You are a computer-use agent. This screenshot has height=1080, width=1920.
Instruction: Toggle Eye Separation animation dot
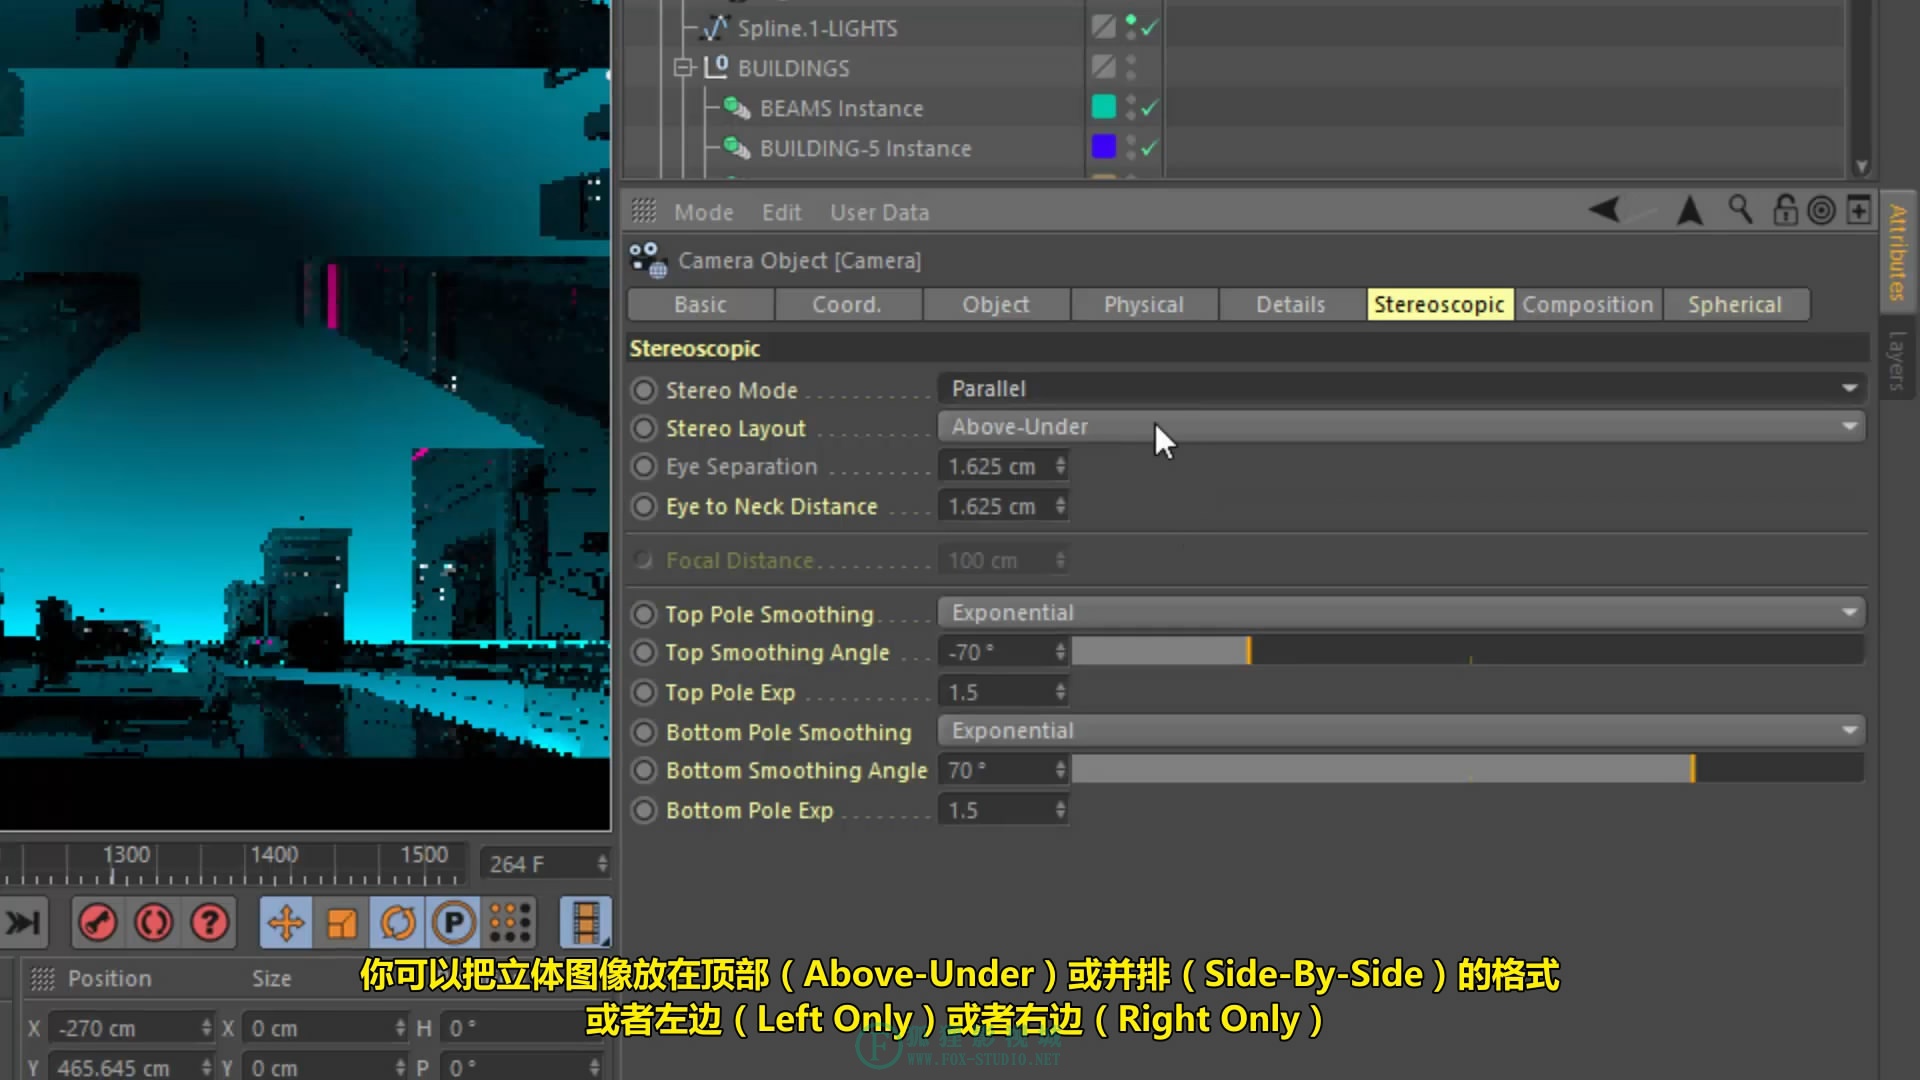[x=644, y=467]
